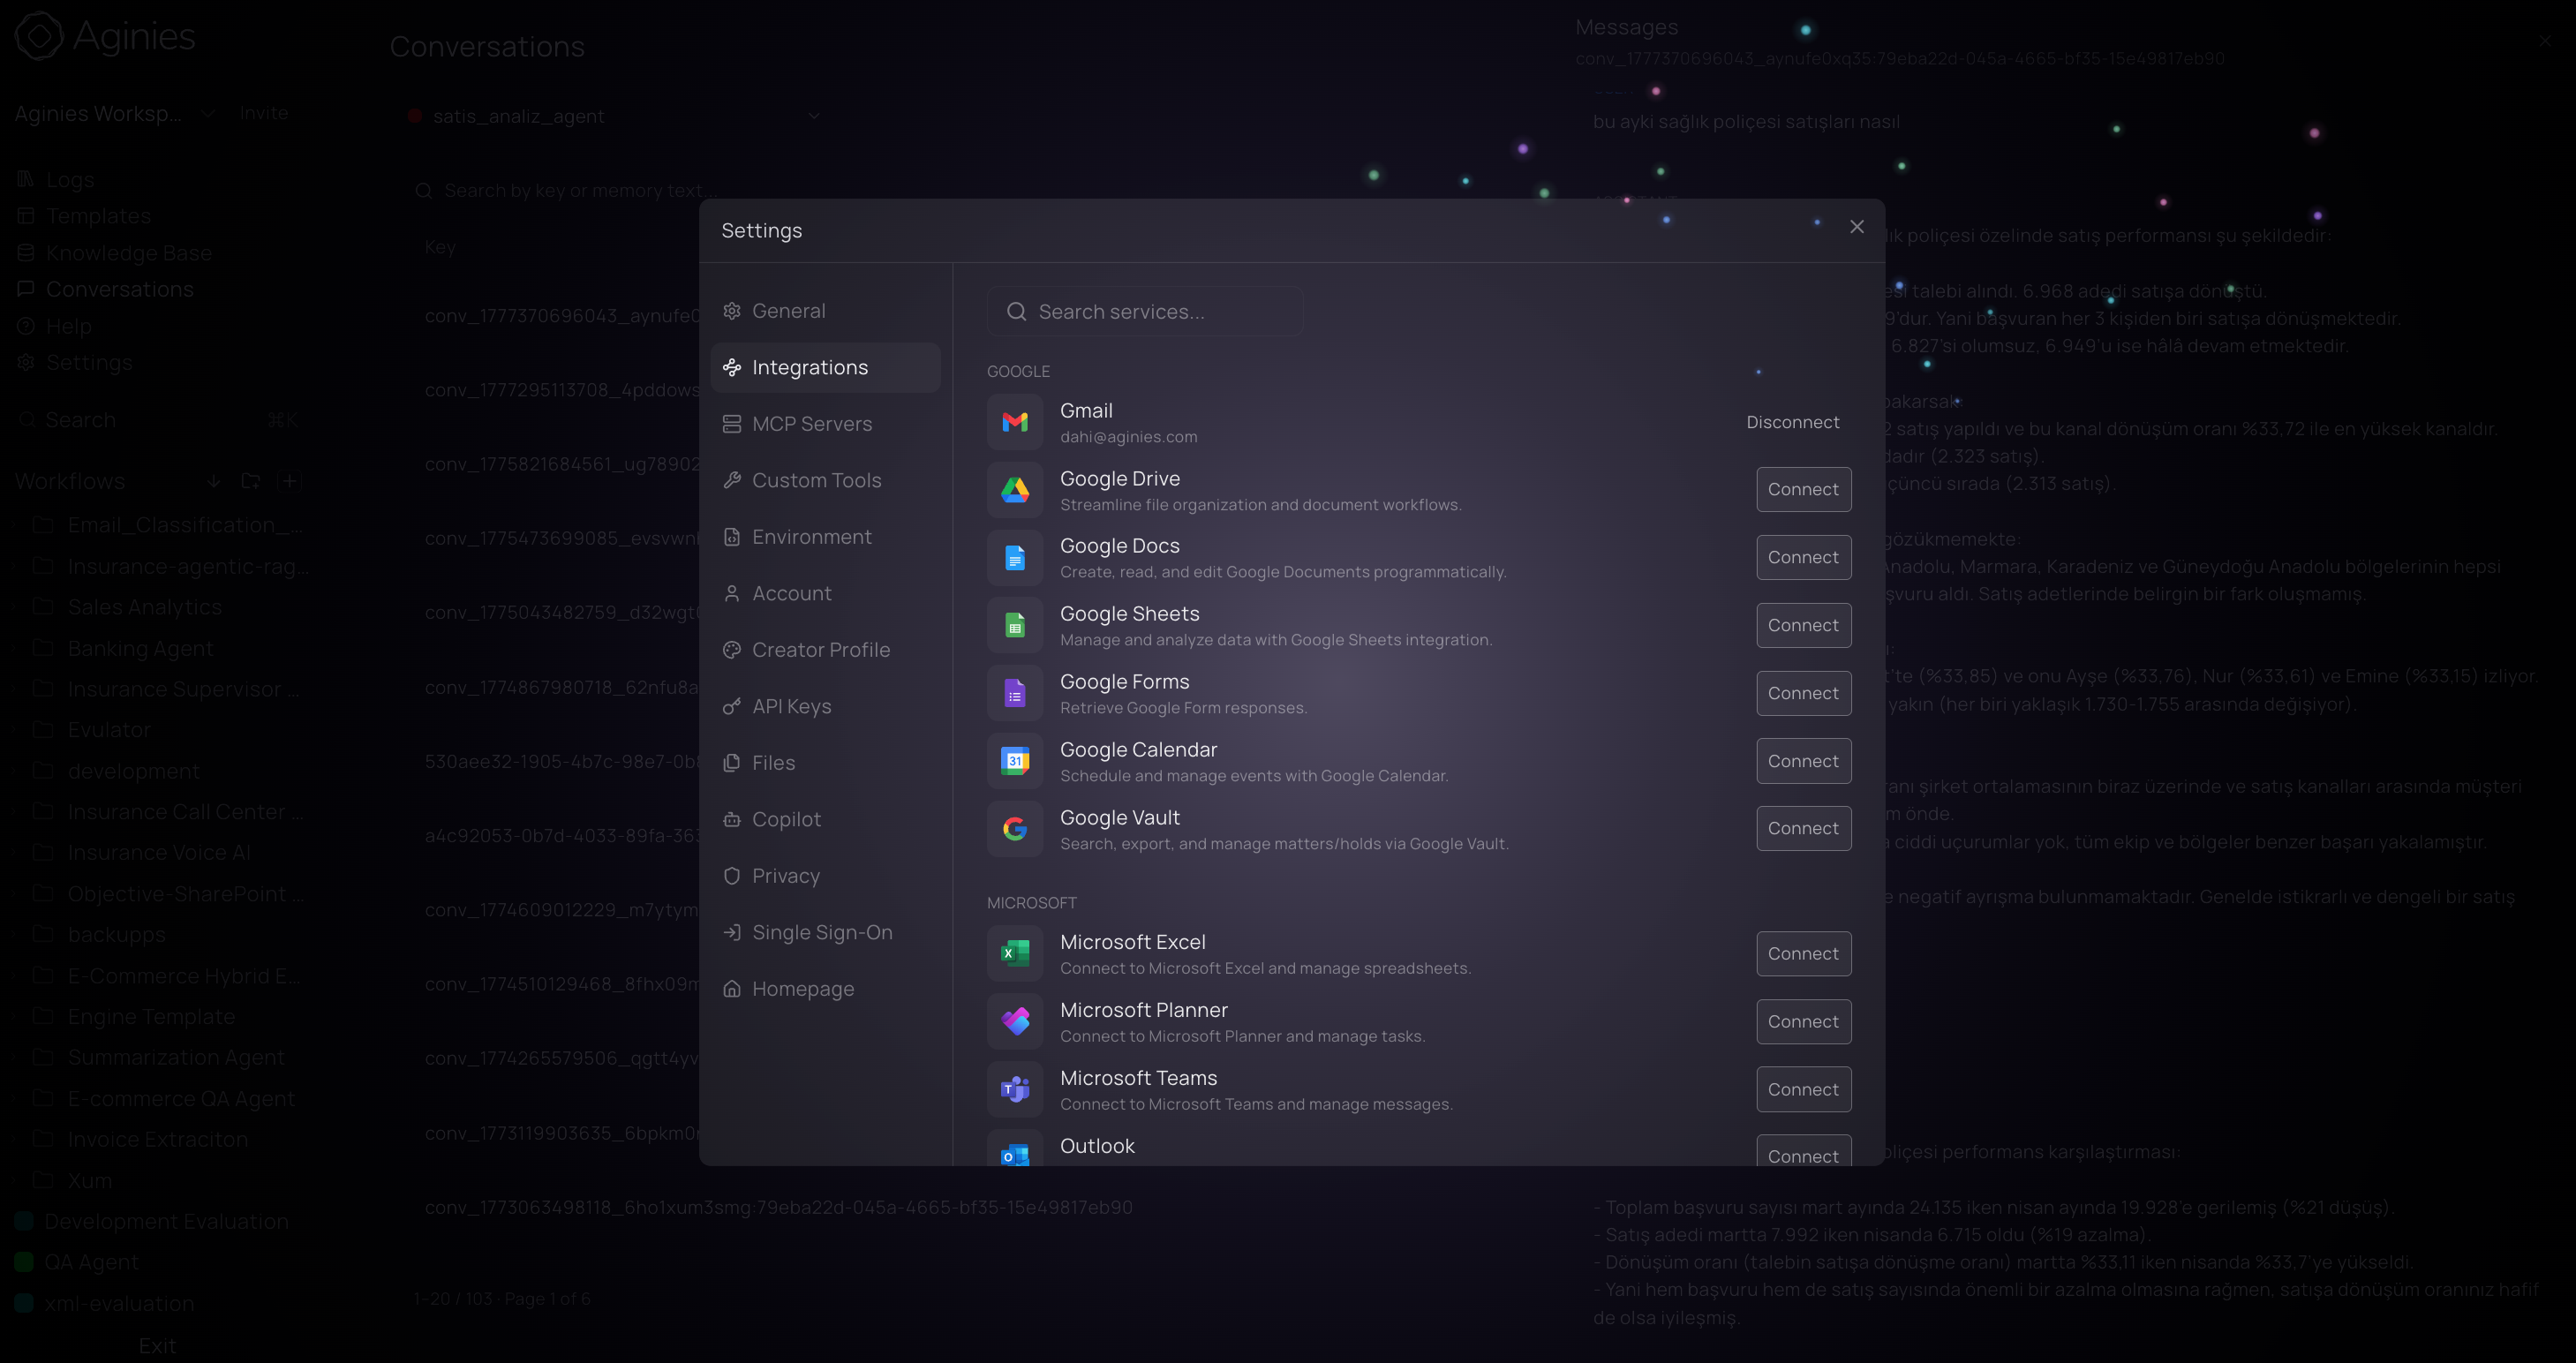Image resolution: width=2576 pixels, height=1363 pixels.
Task: Disconnect the Gmail integration
Action: coord(1792,422)
